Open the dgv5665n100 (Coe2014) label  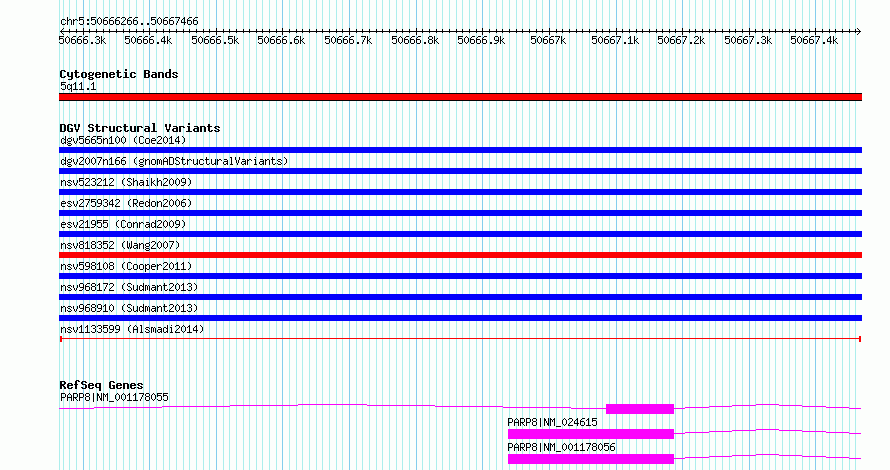pyautogui.click(x=123, y=140)
